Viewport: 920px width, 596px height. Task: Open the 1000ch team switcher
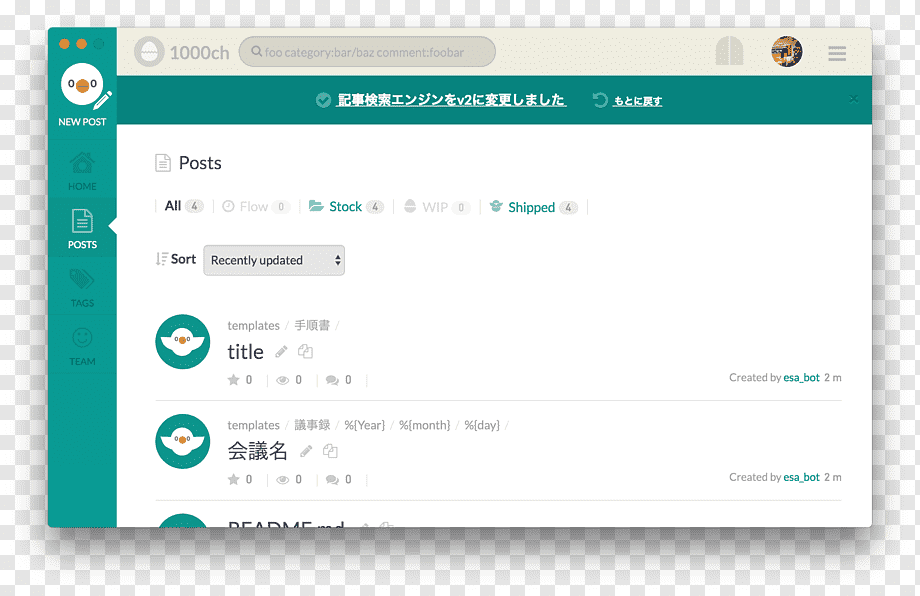click(x=182, y=52)
